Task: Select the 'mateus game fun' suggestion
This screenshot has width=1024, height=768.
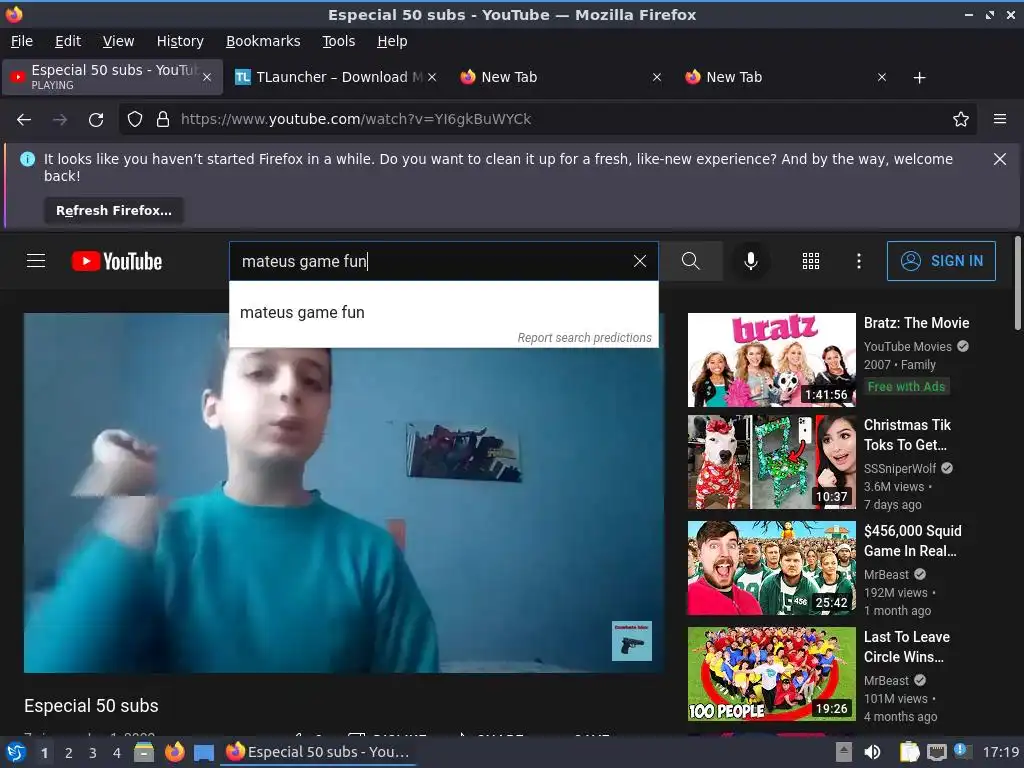Action: 443,312
